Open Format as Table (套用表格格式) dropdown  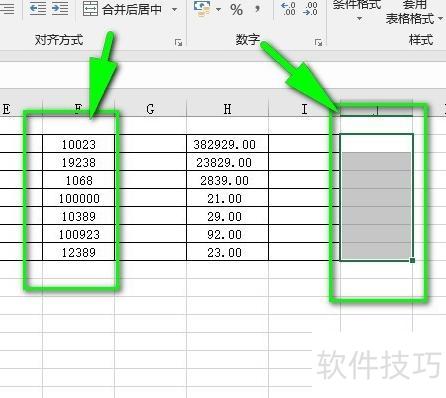414,13
